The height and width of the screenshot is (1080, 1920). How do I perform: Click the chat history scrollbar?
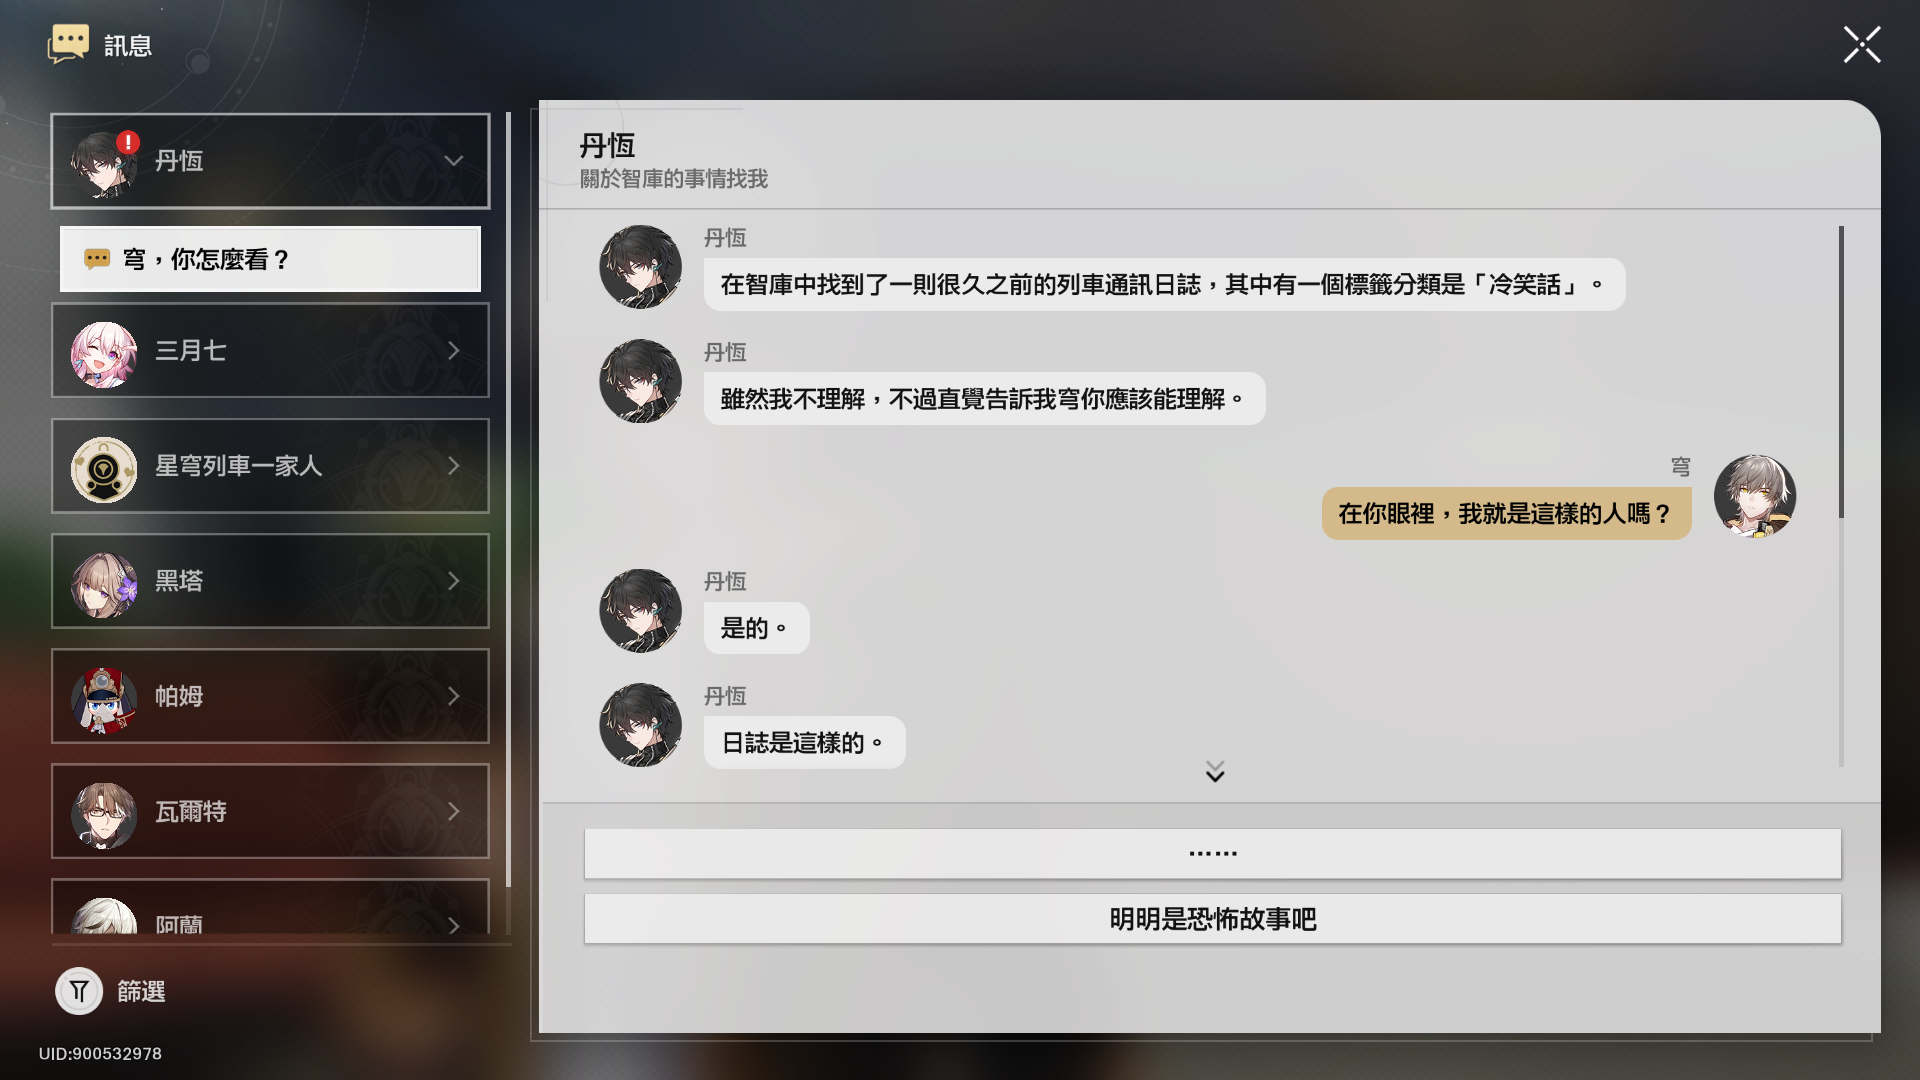click(x=1841, y=372)
